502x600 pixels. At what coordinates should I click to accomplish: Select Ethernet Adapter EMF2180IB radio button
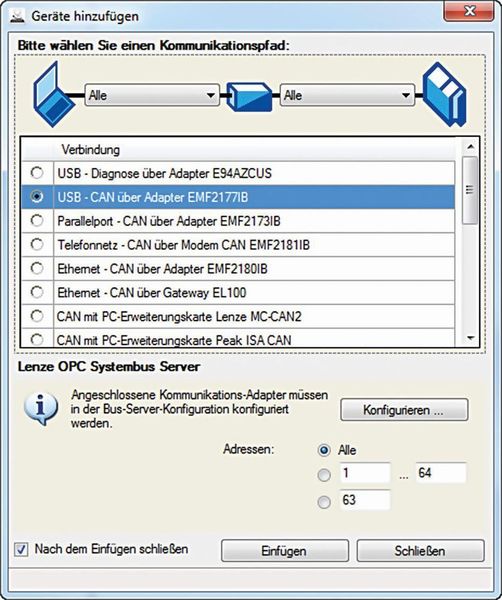pyautogui.click(x=37, y=268)
